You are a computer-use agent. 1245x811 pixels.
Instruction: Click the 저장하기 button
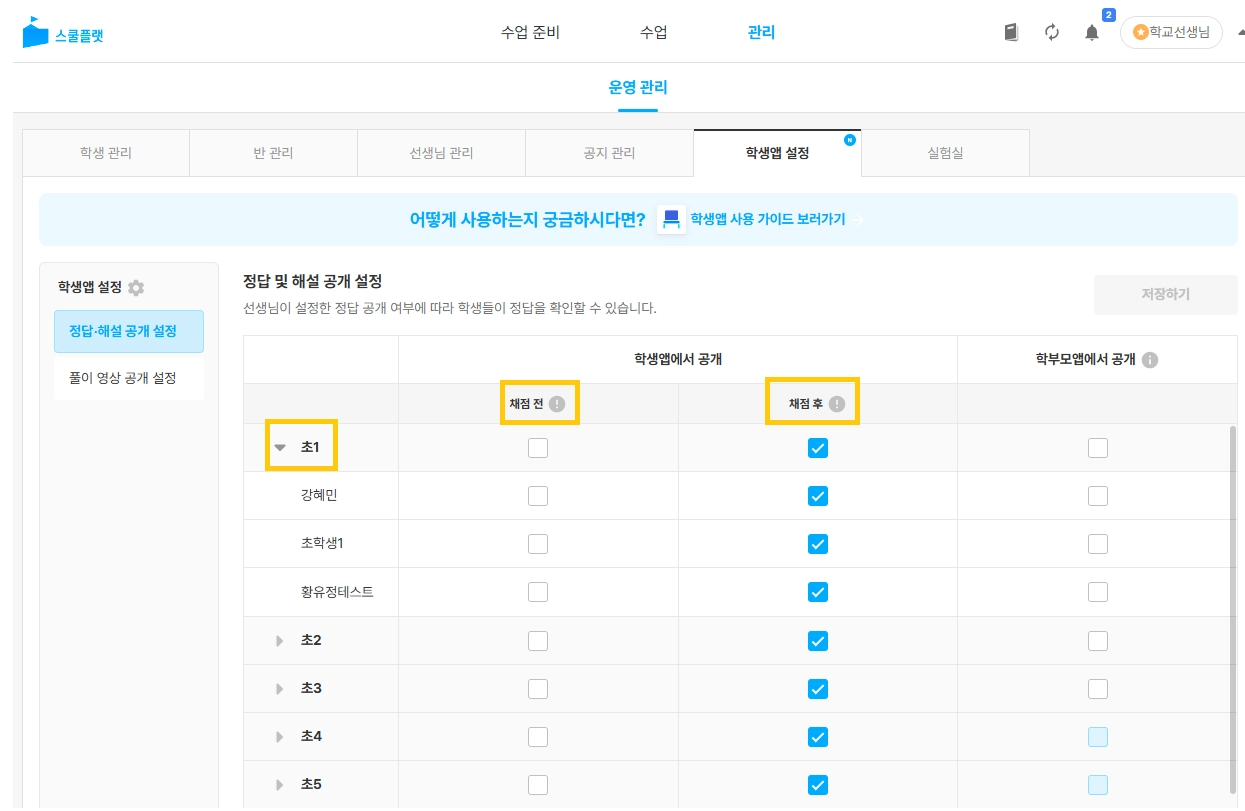pos(1166,295)
